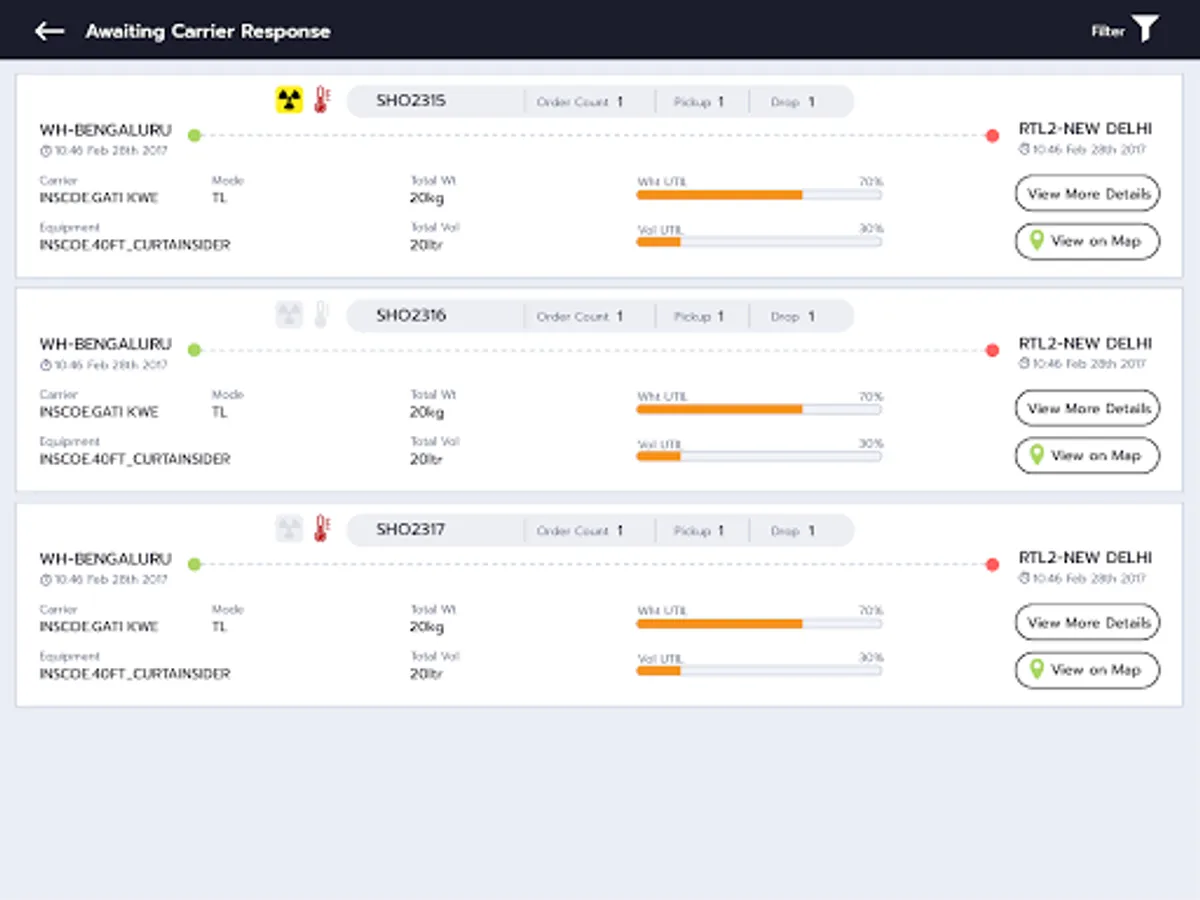Click the greyed hazmat icon on SHO2317
This screenshot has height=900, width=1200.
click(289, 529)
